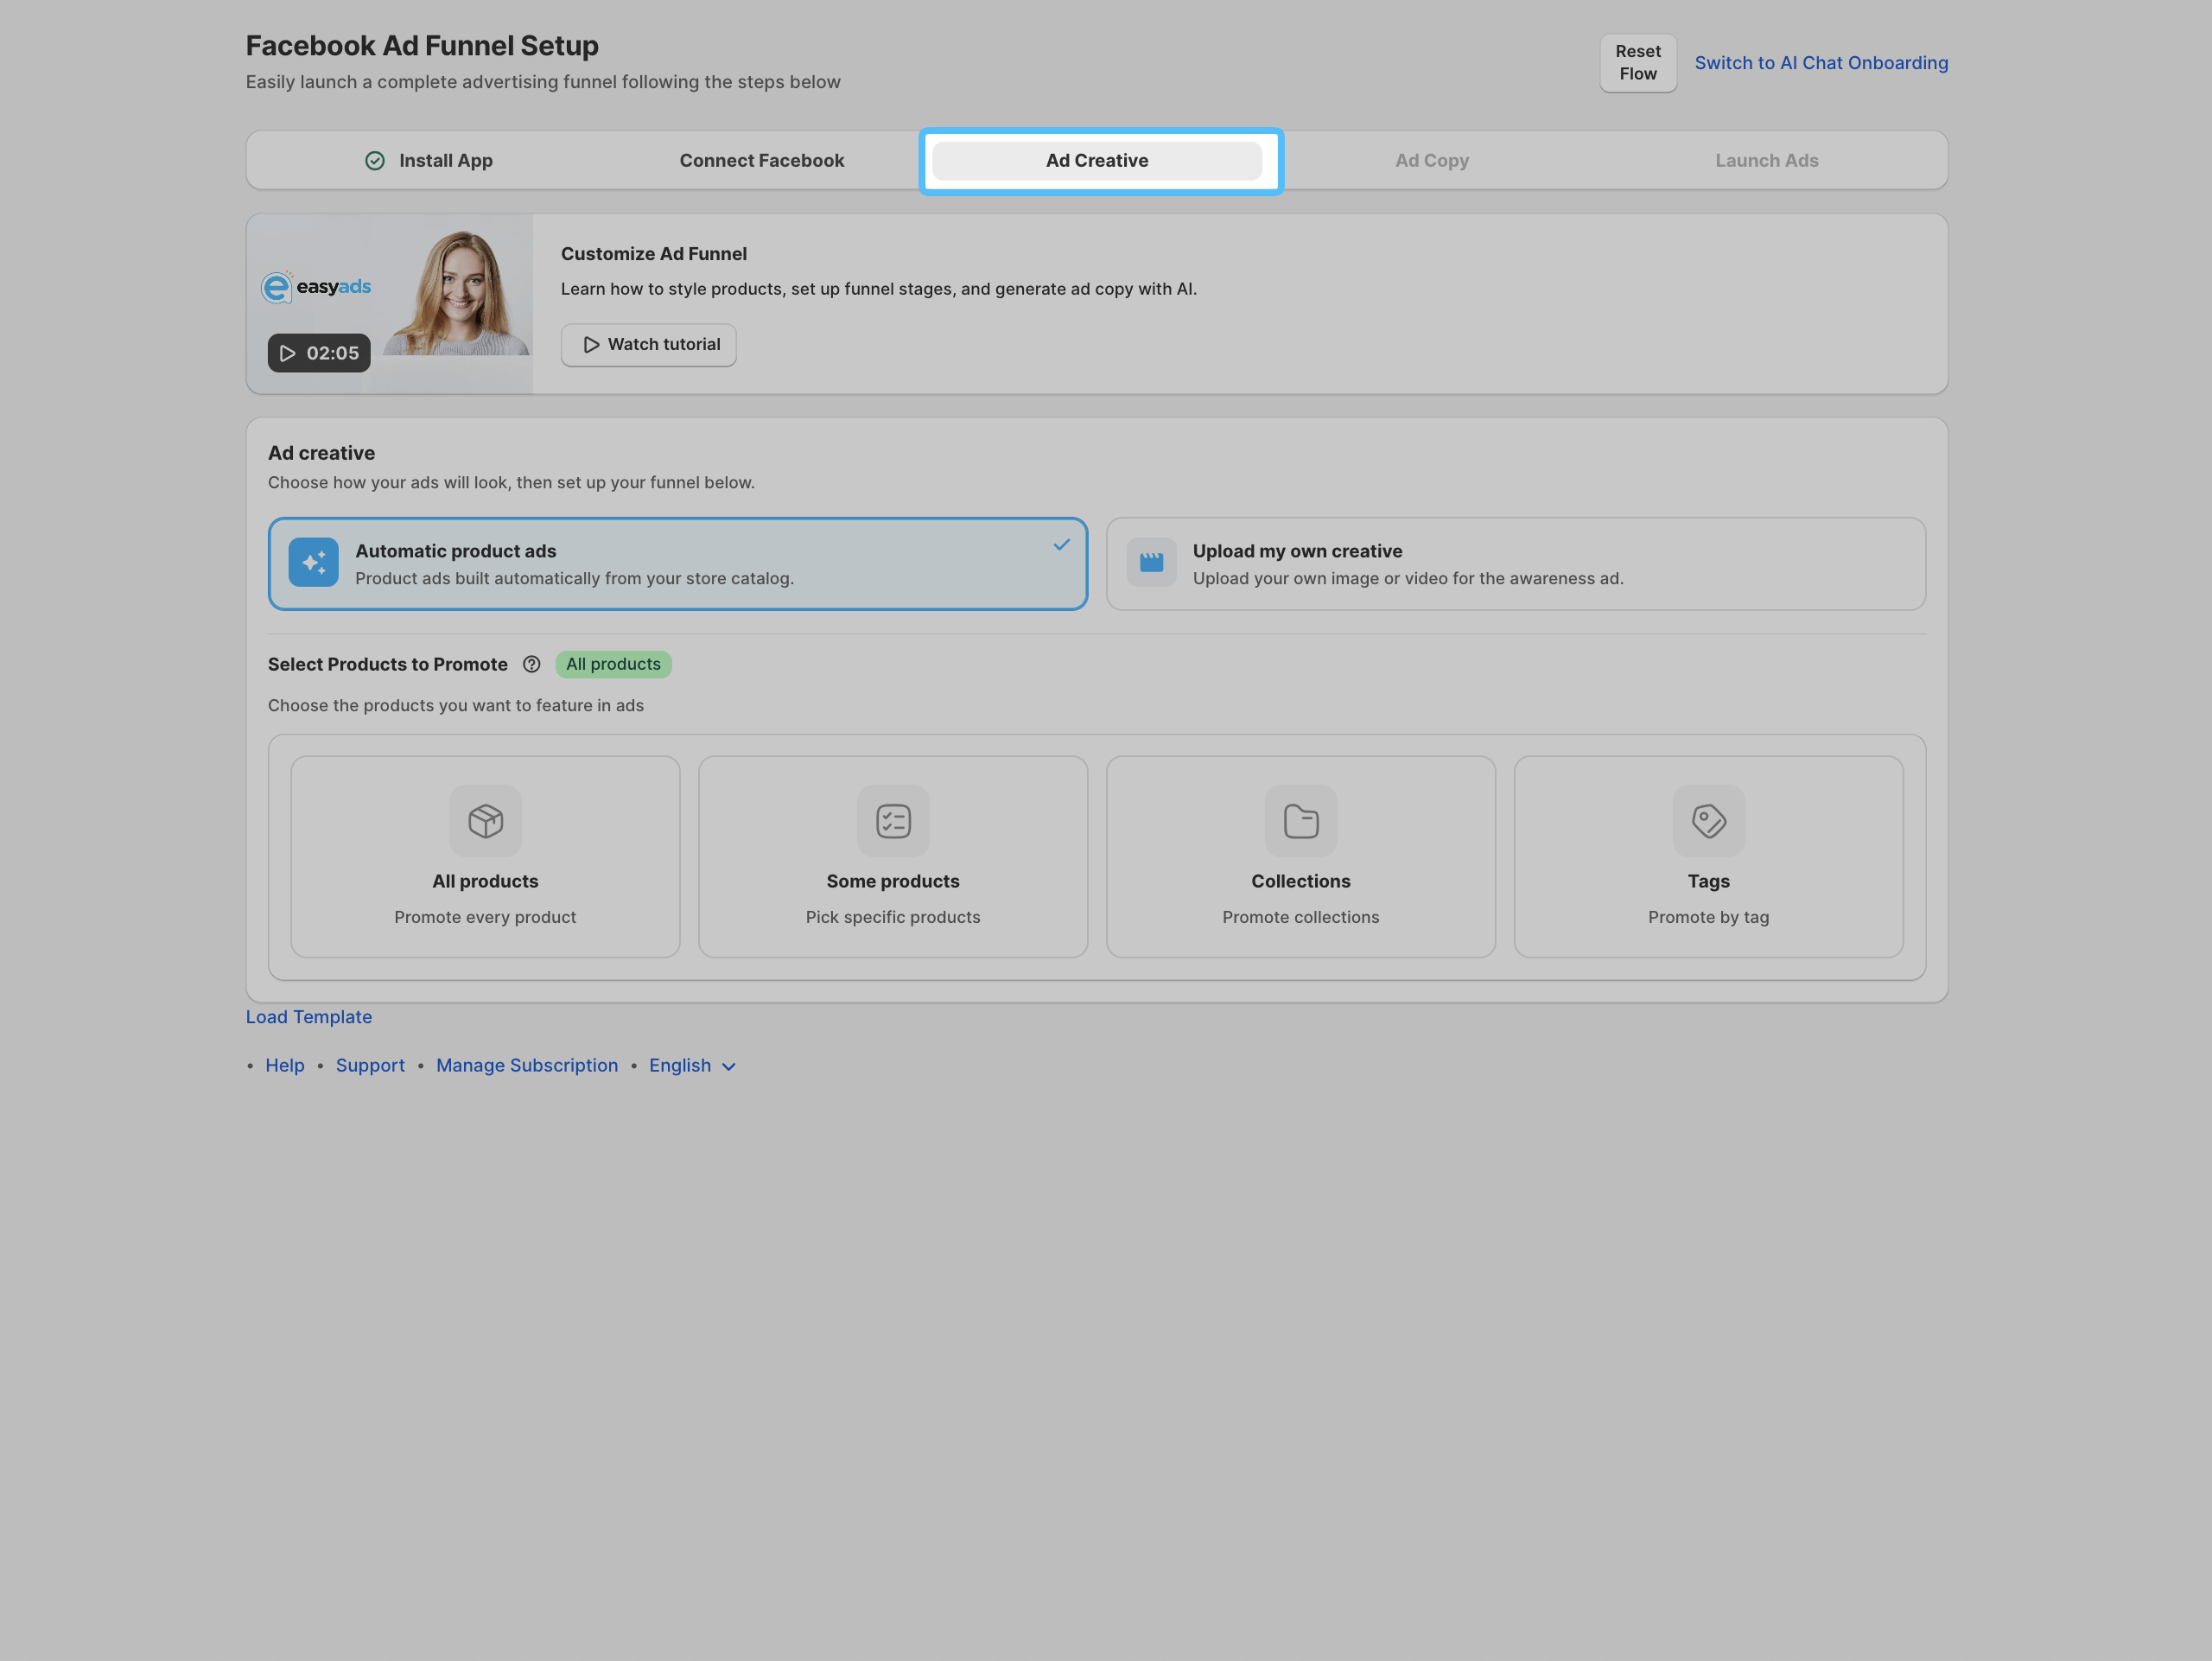2212x1661 pixels.
Task: Click the clapperboard icon for Upload my own creative
Action: point(1151,563)
